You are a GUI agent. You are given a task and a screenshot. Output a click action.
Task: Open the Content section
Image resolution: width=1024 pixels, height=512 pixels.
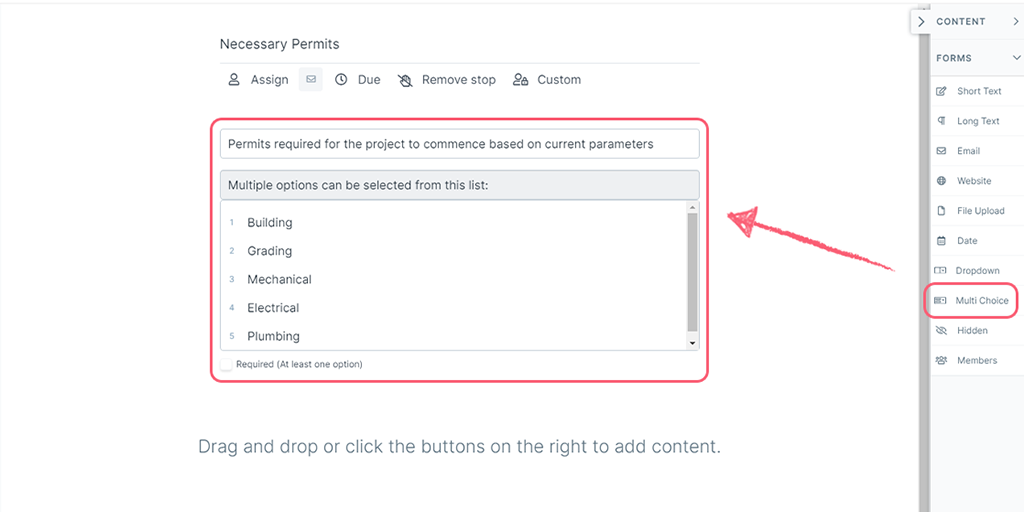coord(960,21)
